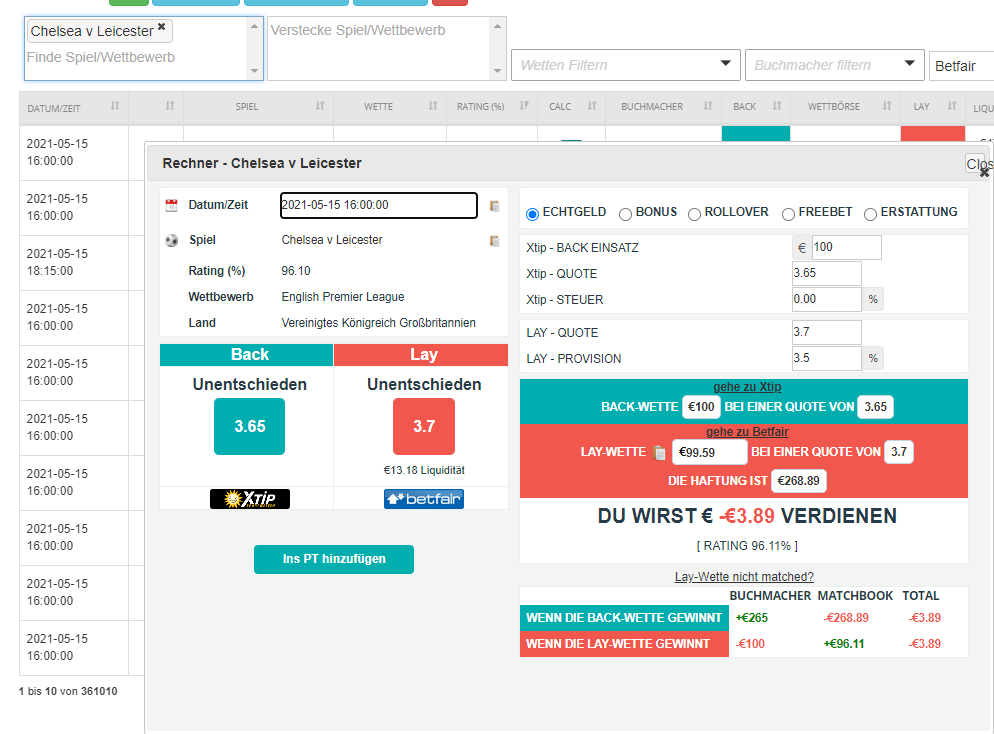Click the liability value €268.89
The height and width of the screenshot is (734, 994).
click(798, 481)
